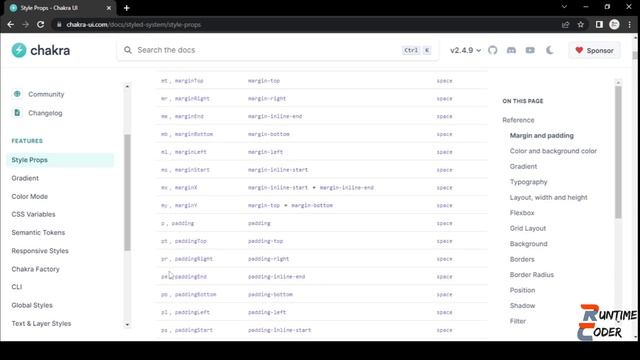Bookmark this page with star icon

pos(580,24)
